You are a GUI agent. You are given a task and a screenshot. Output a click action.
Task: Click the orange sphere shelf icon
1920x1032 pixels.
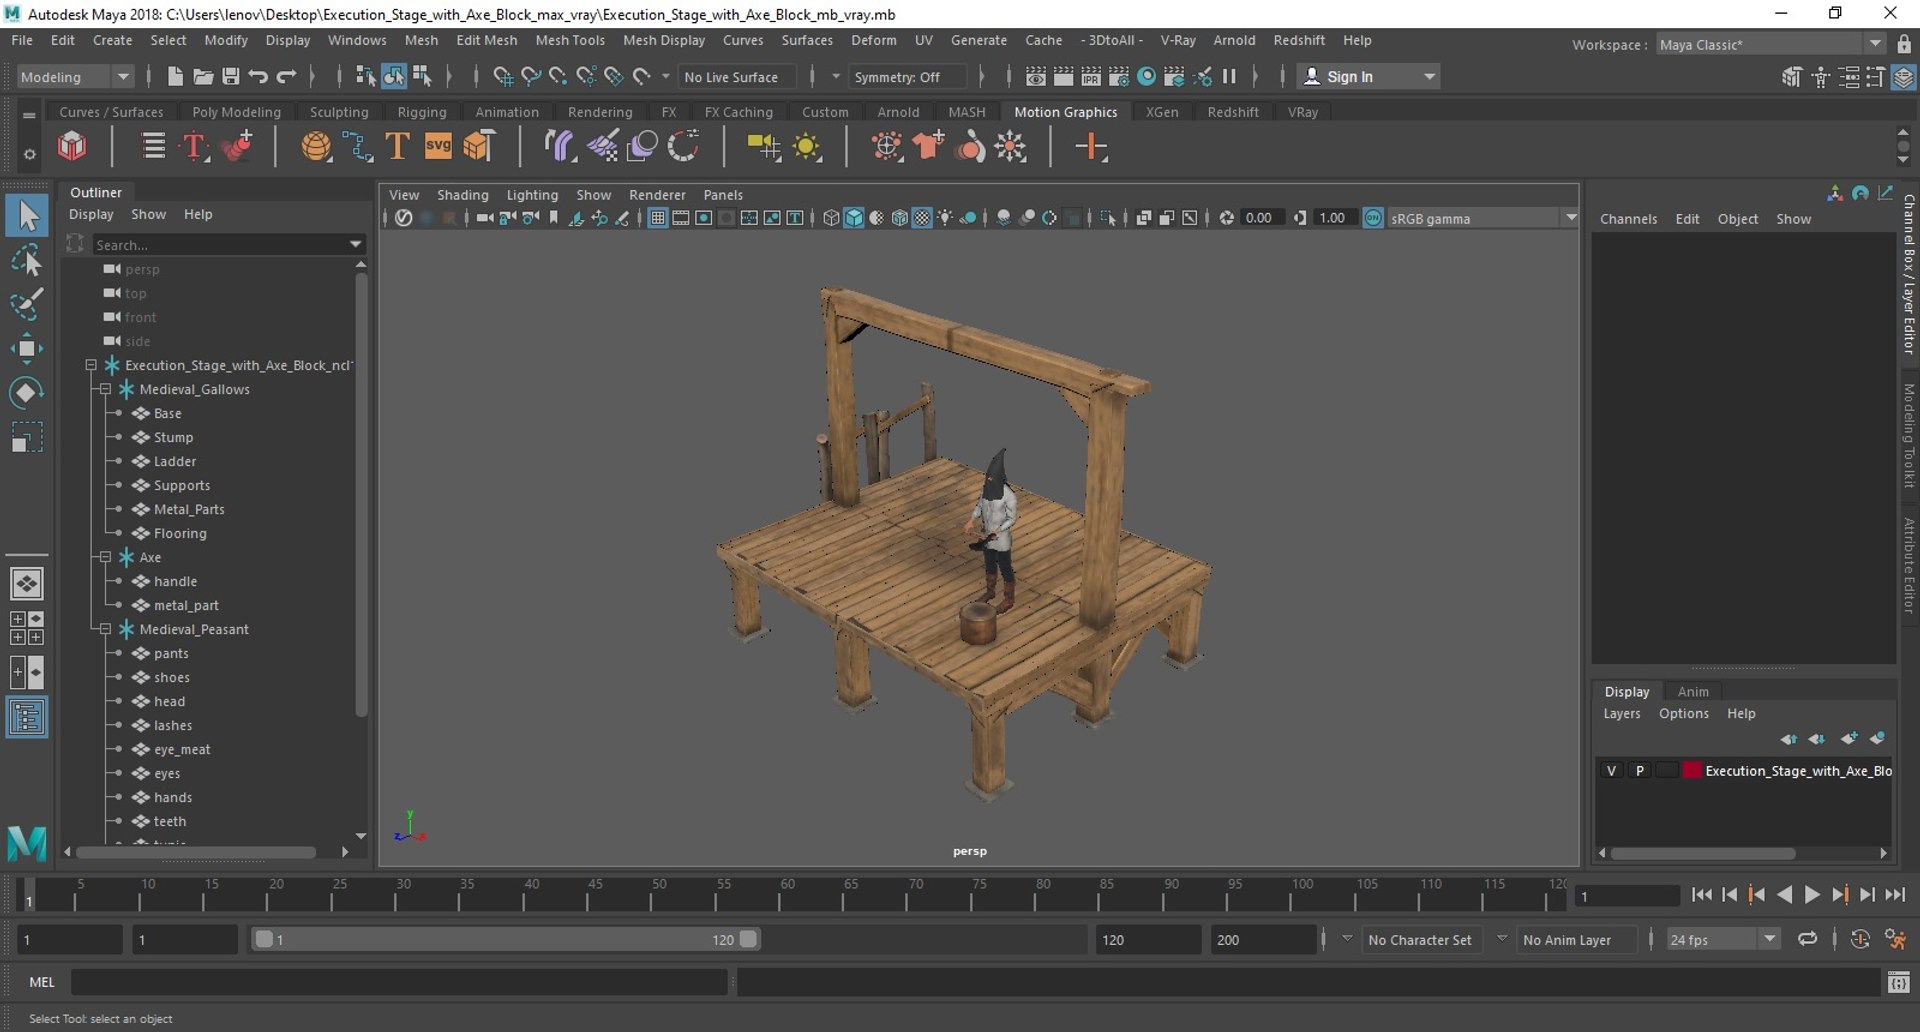coord(315,147)
